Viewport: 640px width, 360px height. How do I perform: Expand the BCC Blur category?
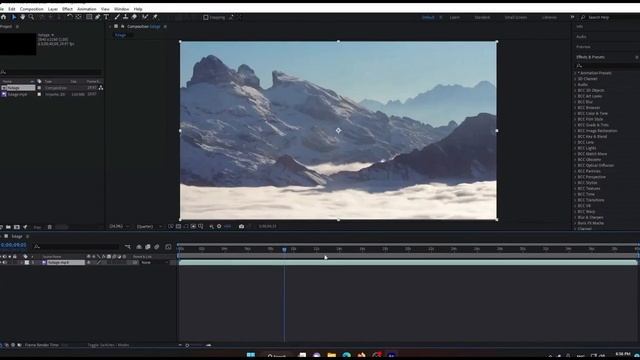[576, 102]
